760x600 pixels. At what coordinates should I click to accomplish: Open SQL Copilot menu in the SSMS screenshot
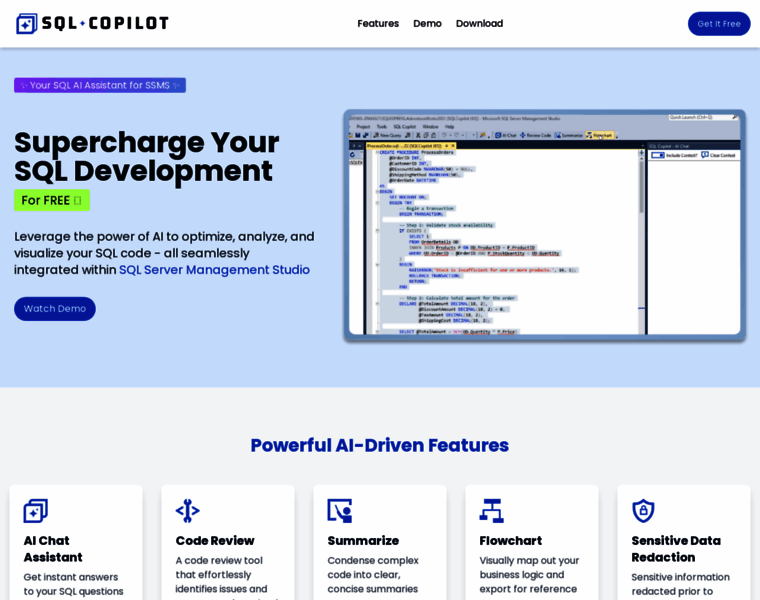point(404,126)
